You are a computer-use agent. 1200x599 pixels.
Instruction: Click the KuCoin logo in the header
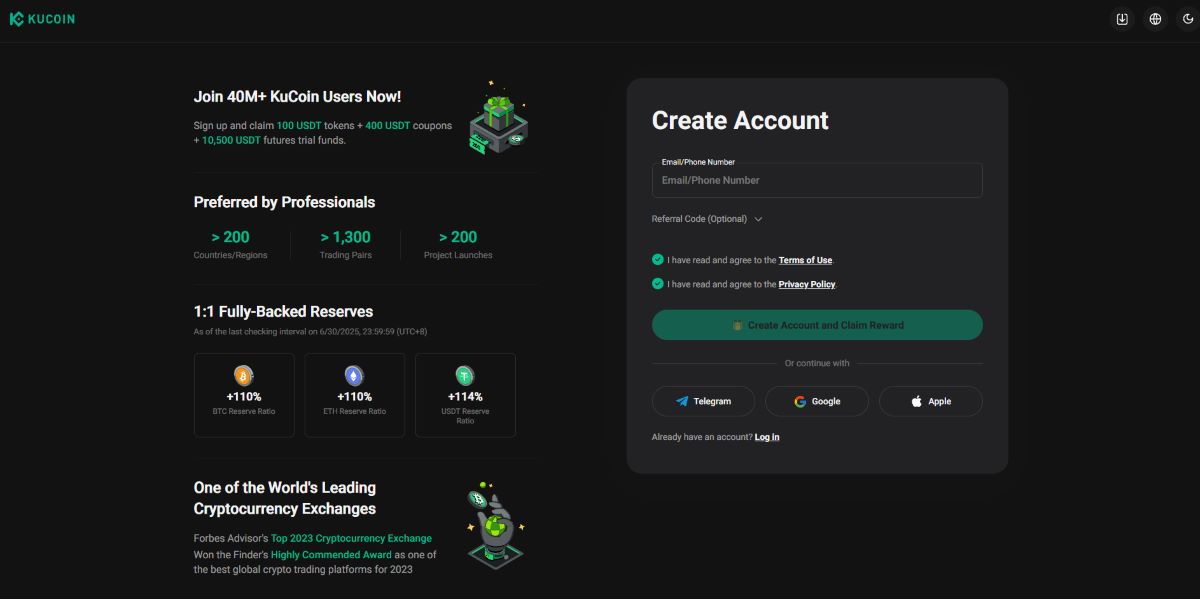point(42,19)
